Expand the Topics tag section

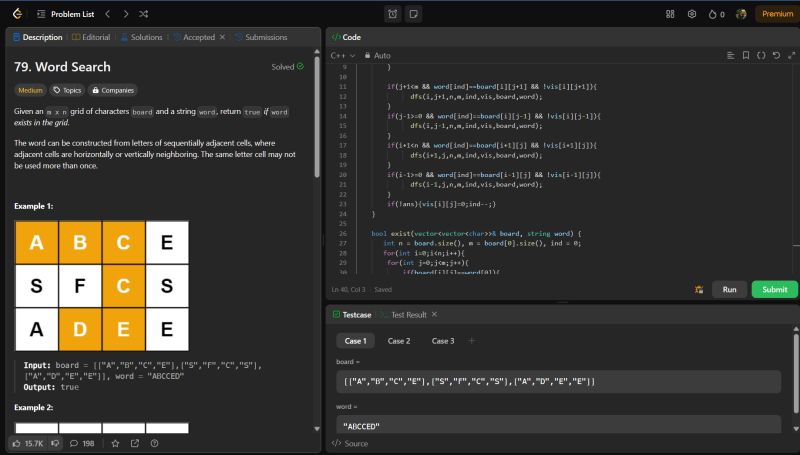pos(68,90)
